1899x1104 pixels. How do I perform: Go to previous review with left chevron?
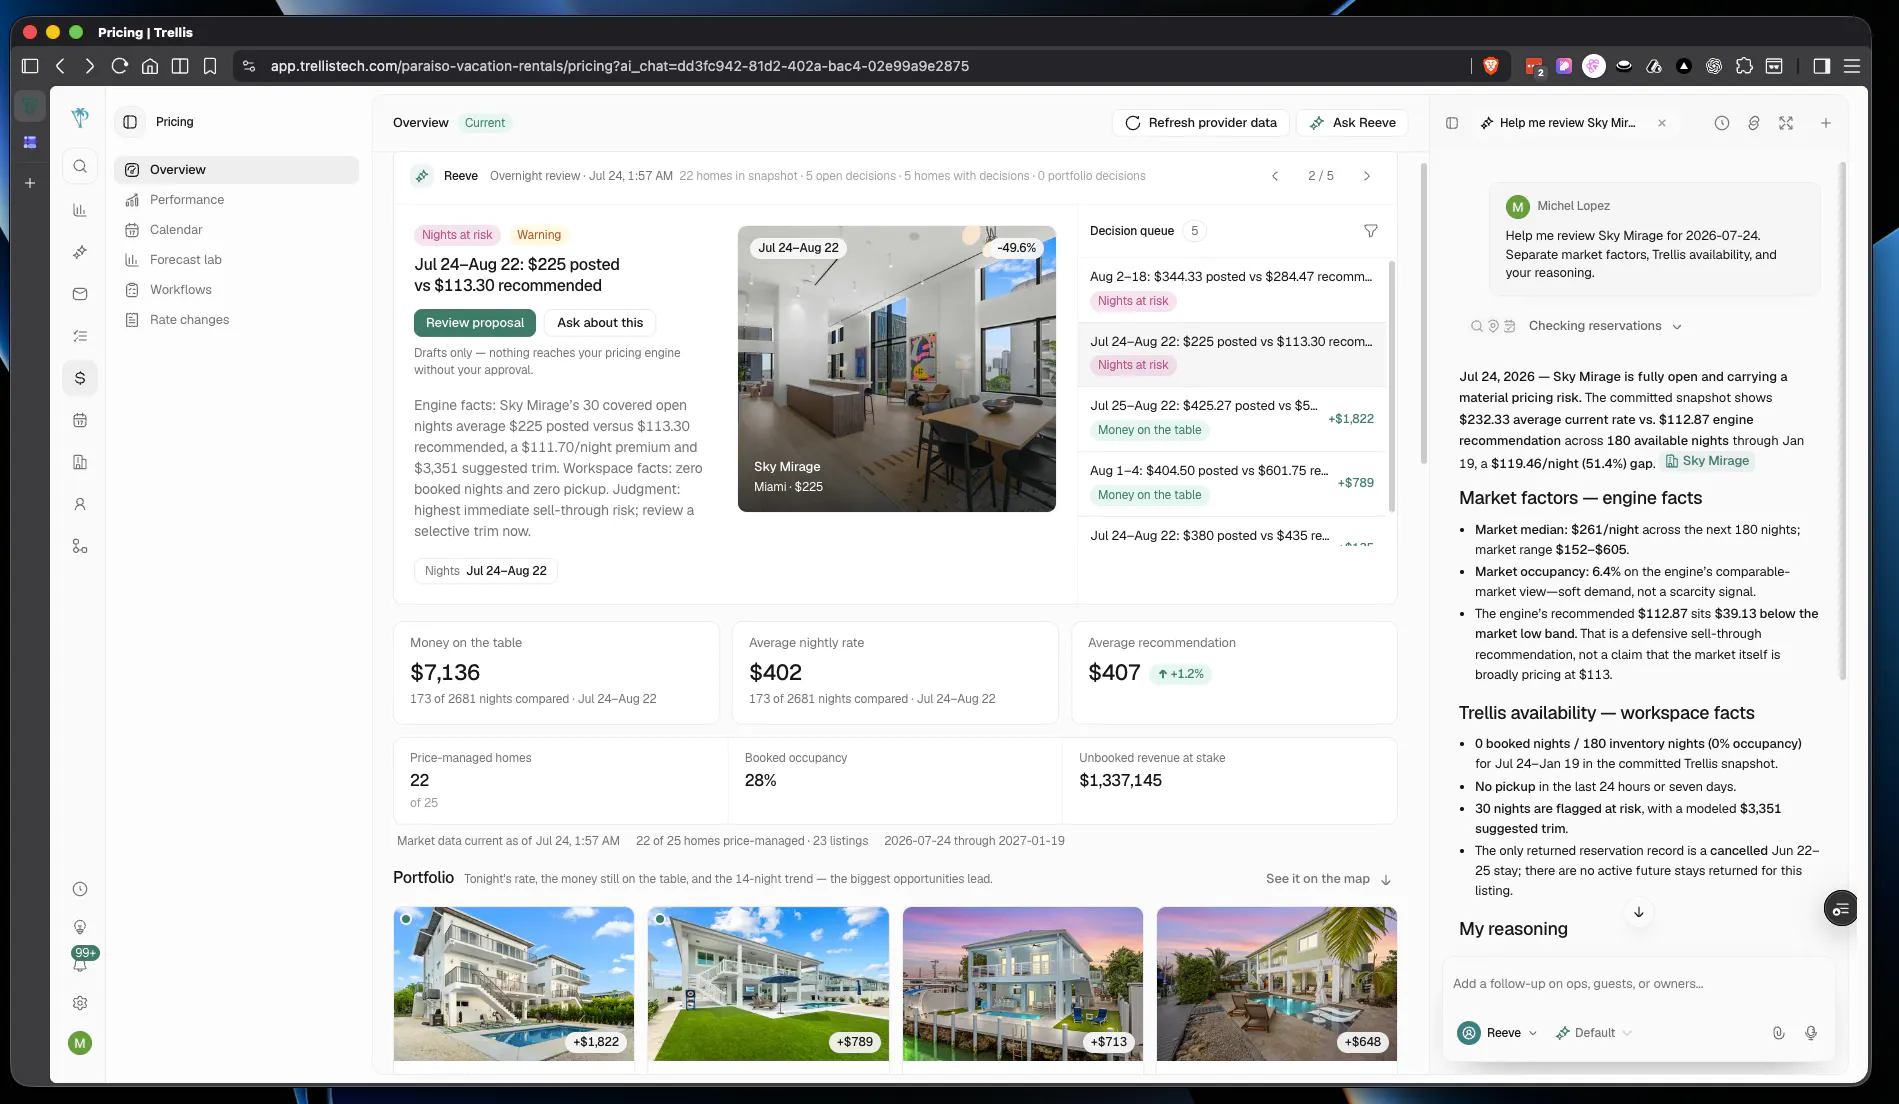(1275, 176)
